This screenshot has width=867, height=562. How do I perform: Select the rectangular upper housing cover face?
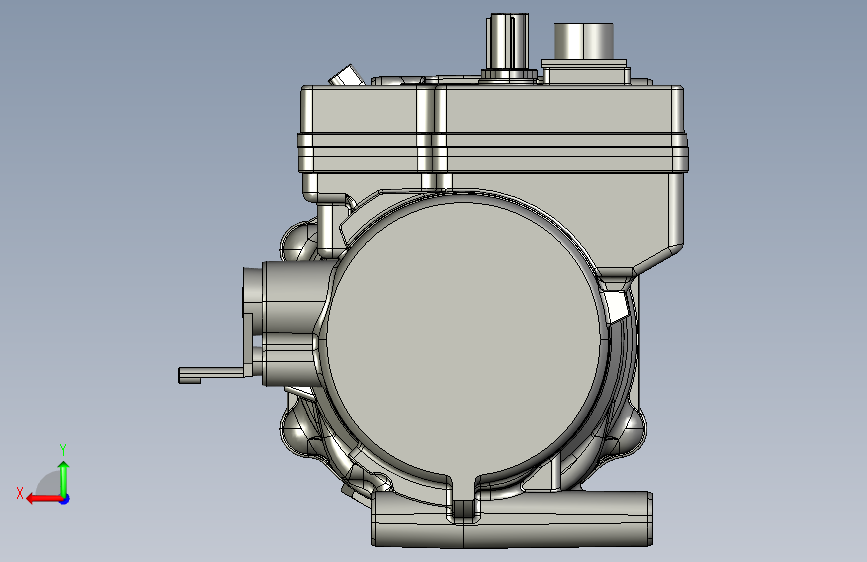point(558,110)
